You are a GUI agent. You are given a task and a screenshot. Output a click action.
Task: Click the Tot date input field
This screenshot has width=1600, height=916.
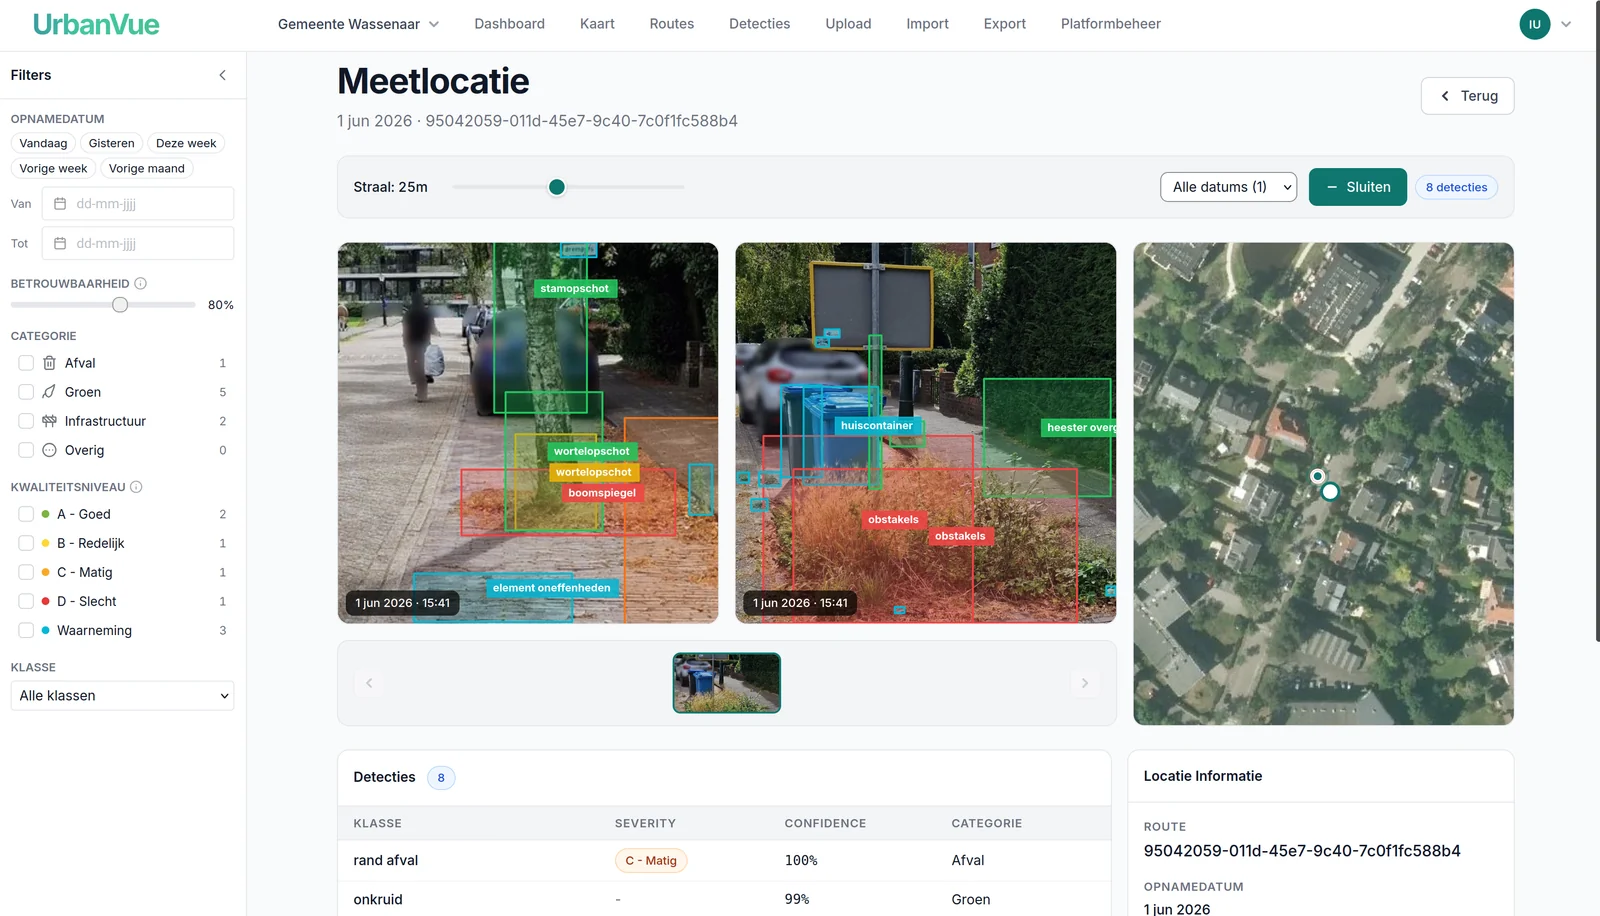[x=138, y=243]
